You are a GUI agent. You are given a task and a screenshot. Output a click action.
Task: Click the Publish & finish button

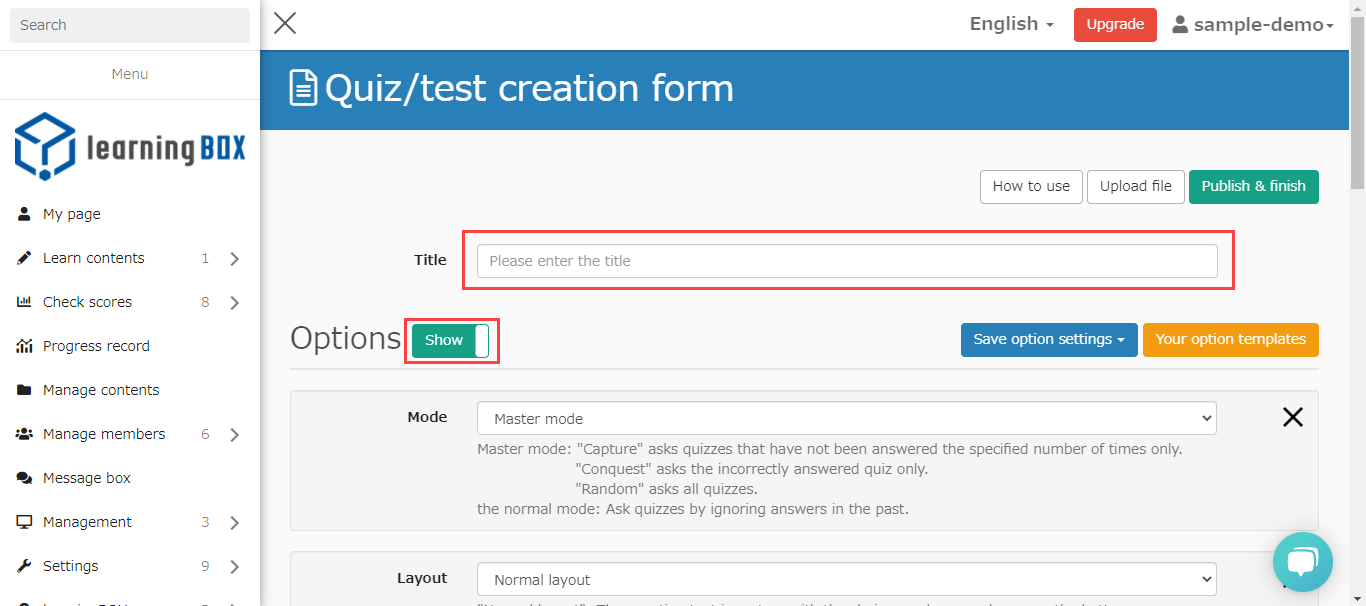(x=1253, y=186)
